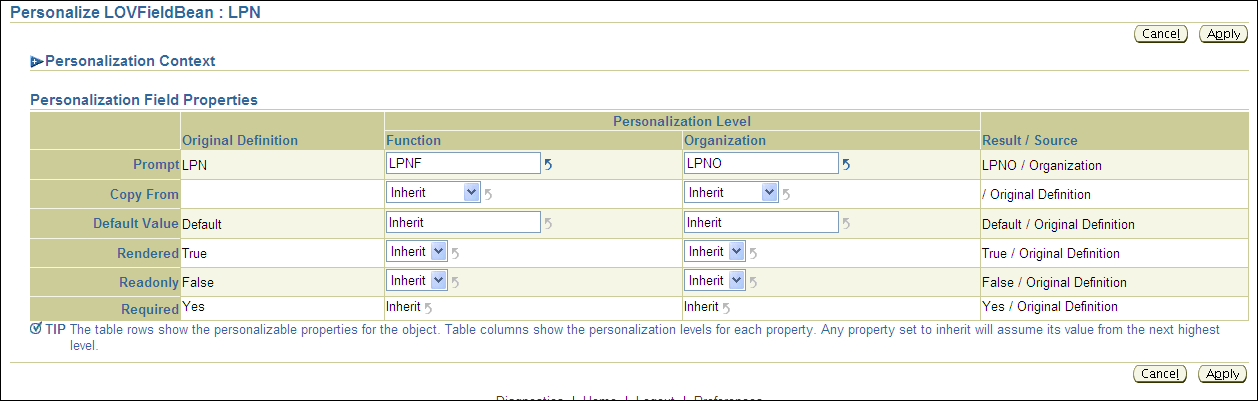Click the Organization column header

tap(725, 141)
